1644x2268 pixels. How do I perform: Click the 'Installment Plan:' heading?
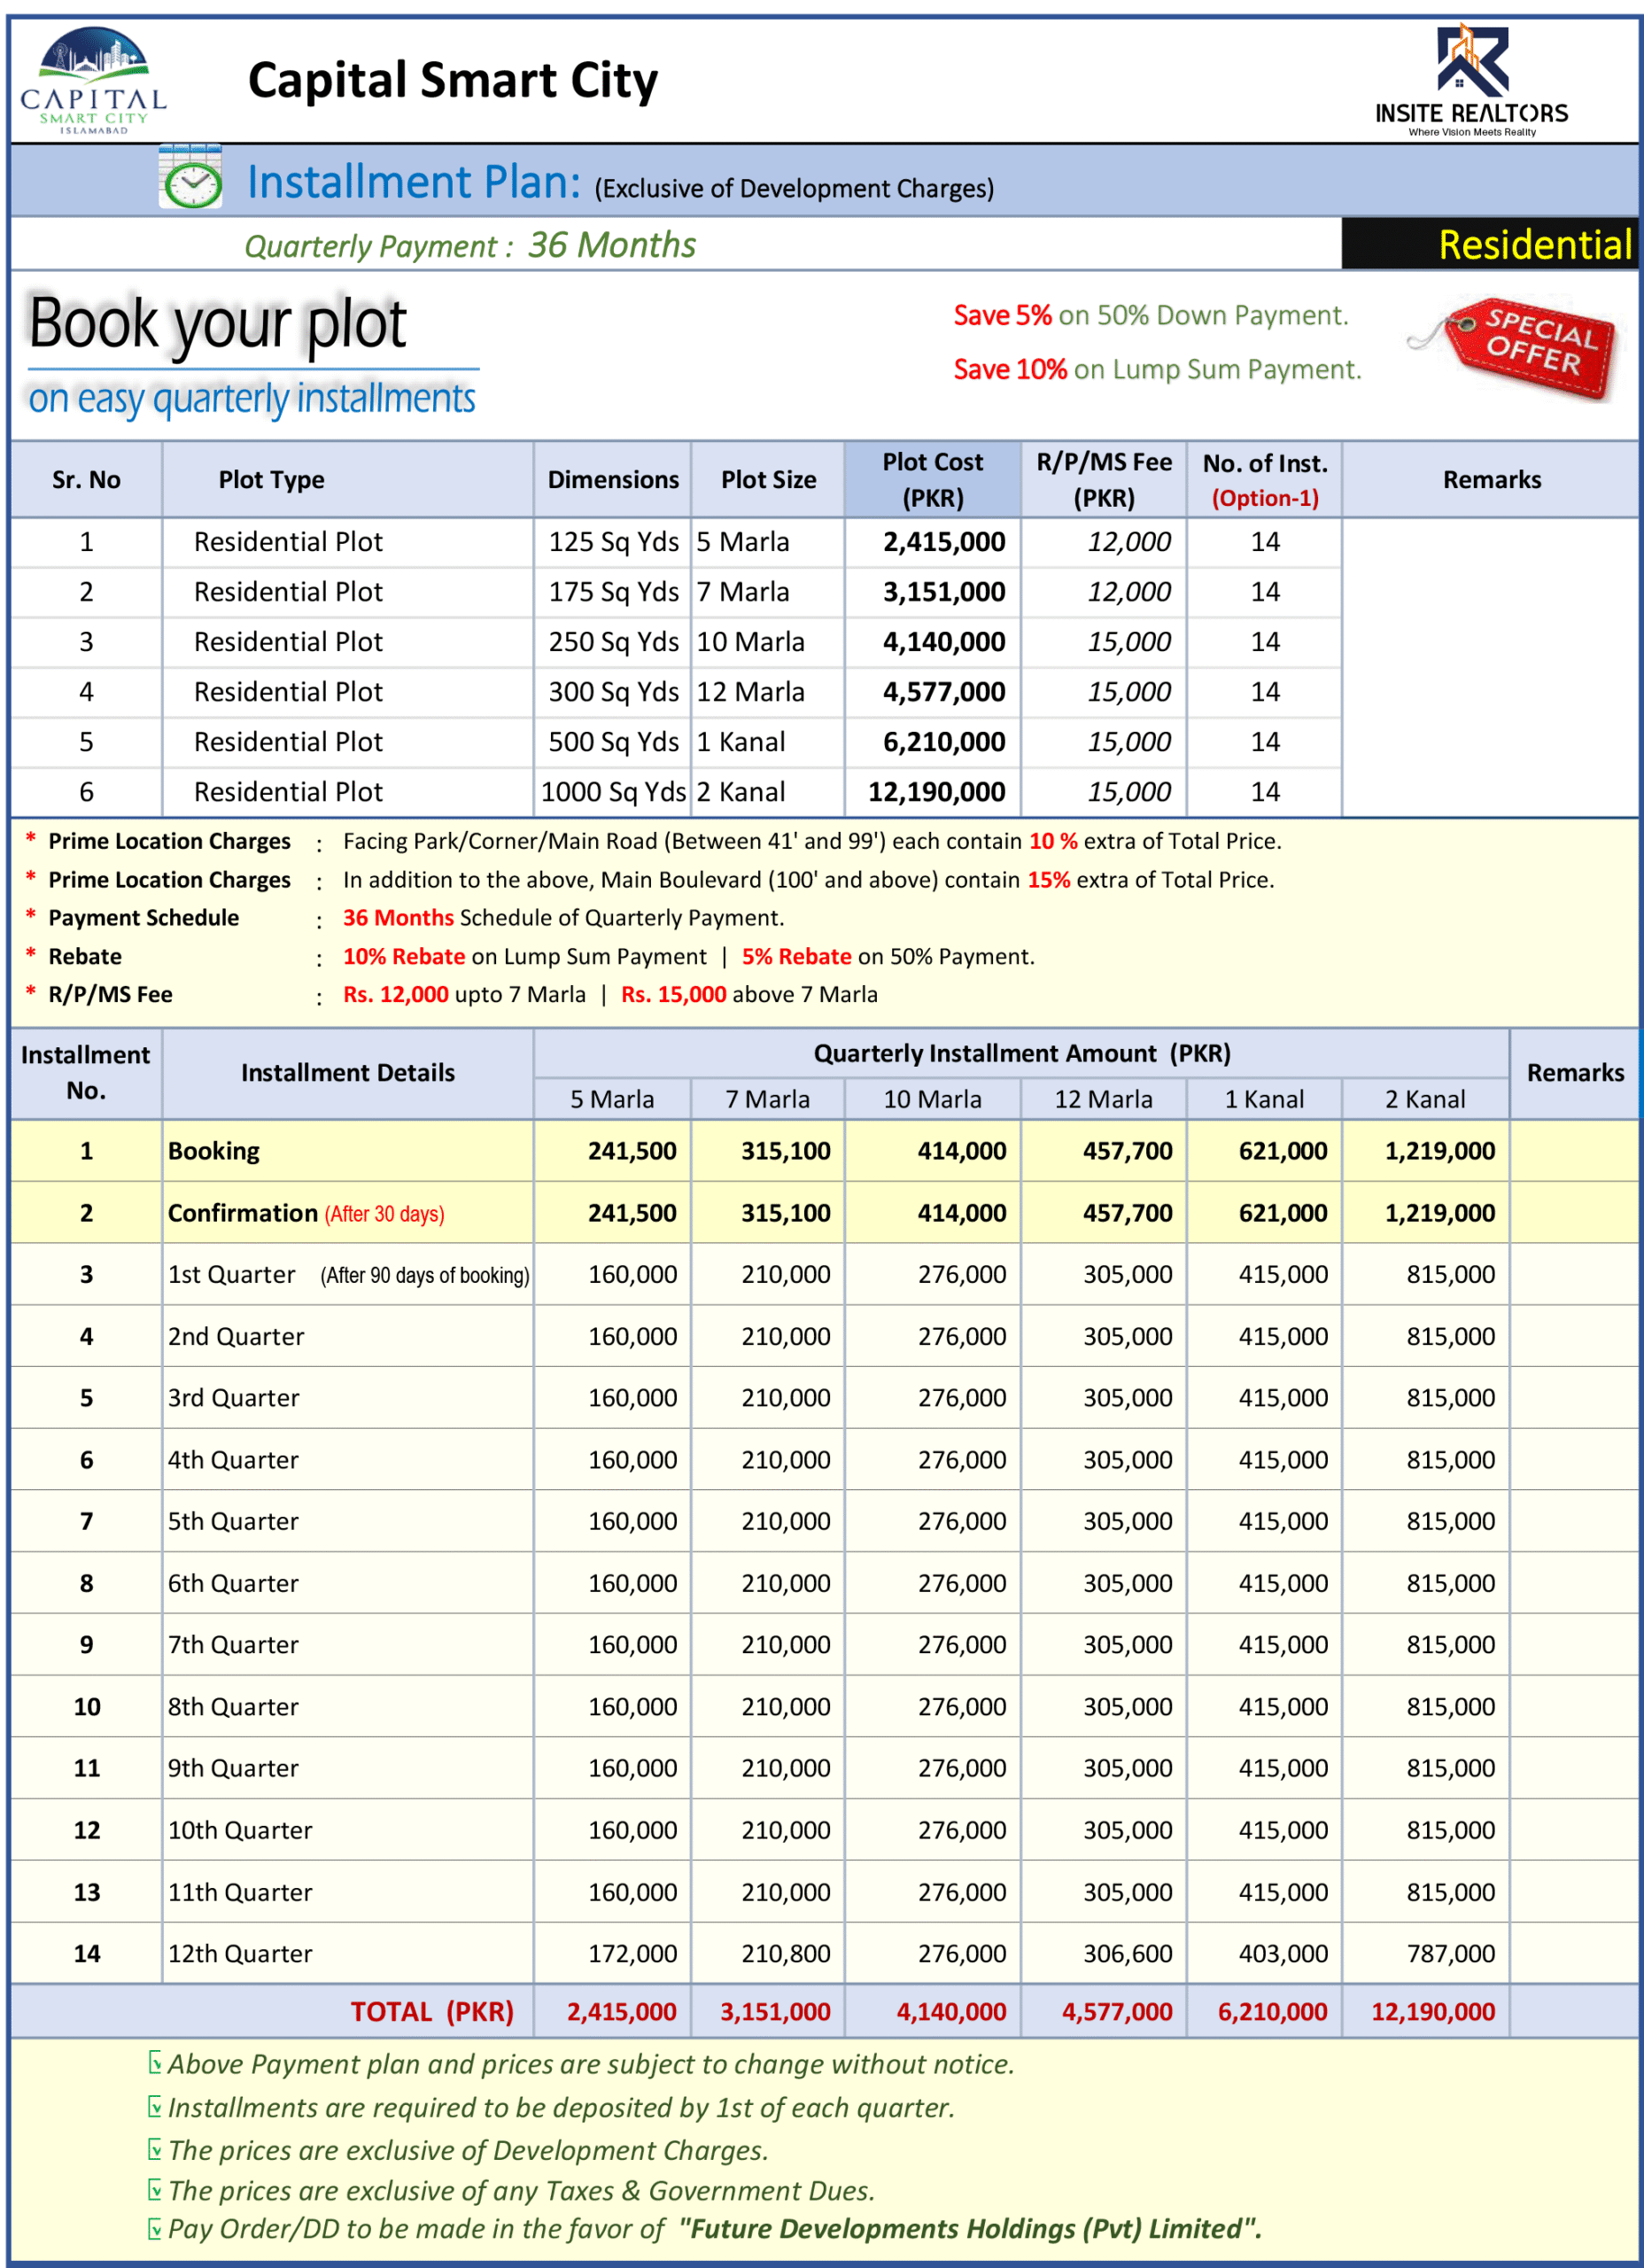[x=414, y=182]
